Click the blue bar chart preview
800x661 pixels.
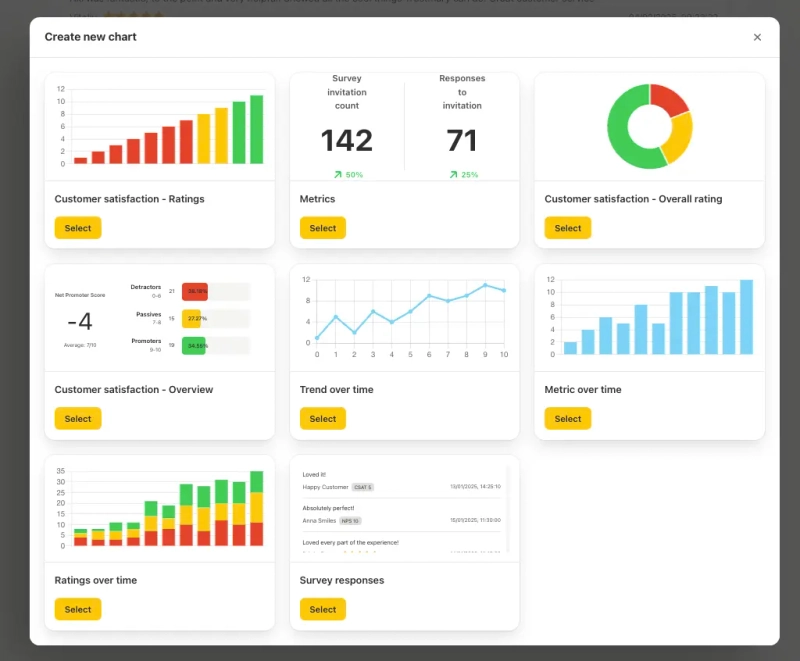(649, 318)
